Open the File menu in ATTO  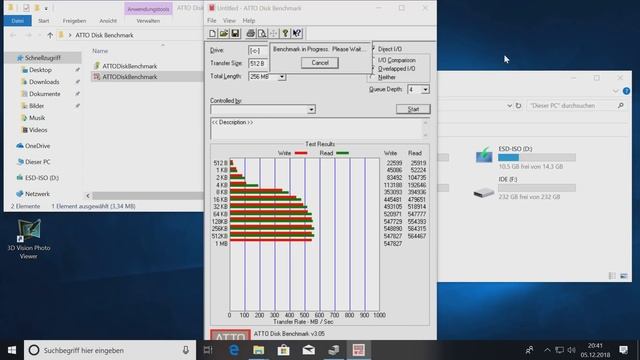coord(211,20)
